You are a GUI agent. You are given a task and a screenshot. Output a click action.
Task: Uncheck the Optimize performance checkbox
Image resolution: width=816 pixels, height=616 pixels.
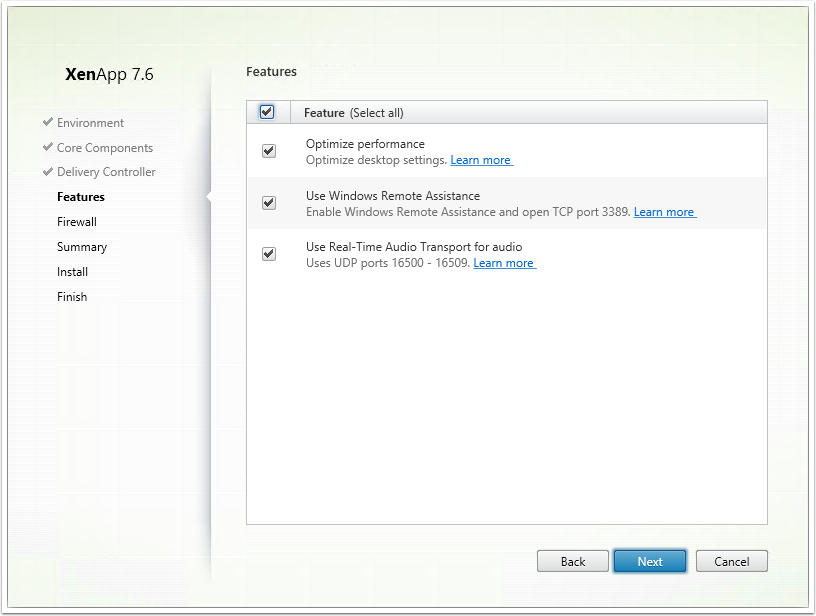pos(269,151)
